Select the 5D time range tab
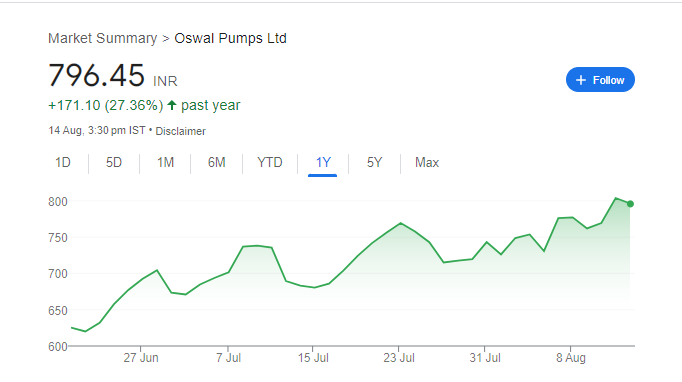682x382 pixels. pyautogui.click(x=114, y=162)
